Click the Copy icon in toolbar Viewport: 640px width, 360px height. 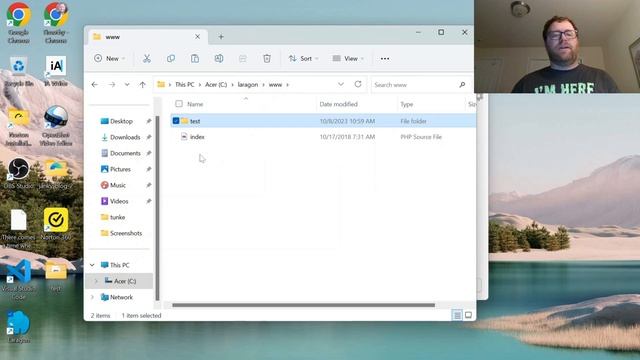click(171, 59)
